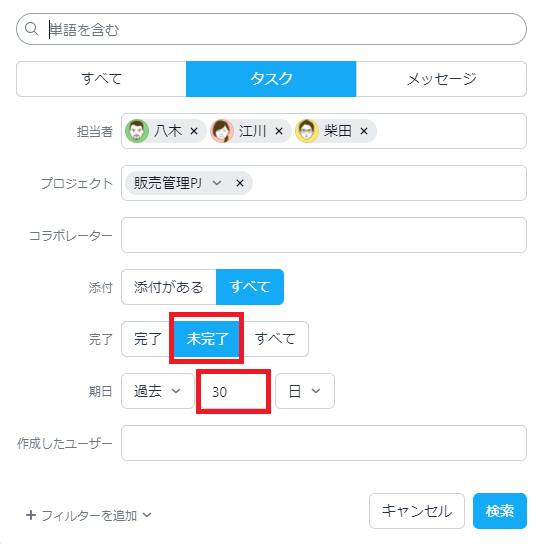Remove 柴田 from assignees
542x544 pixels.
(364, 131)
